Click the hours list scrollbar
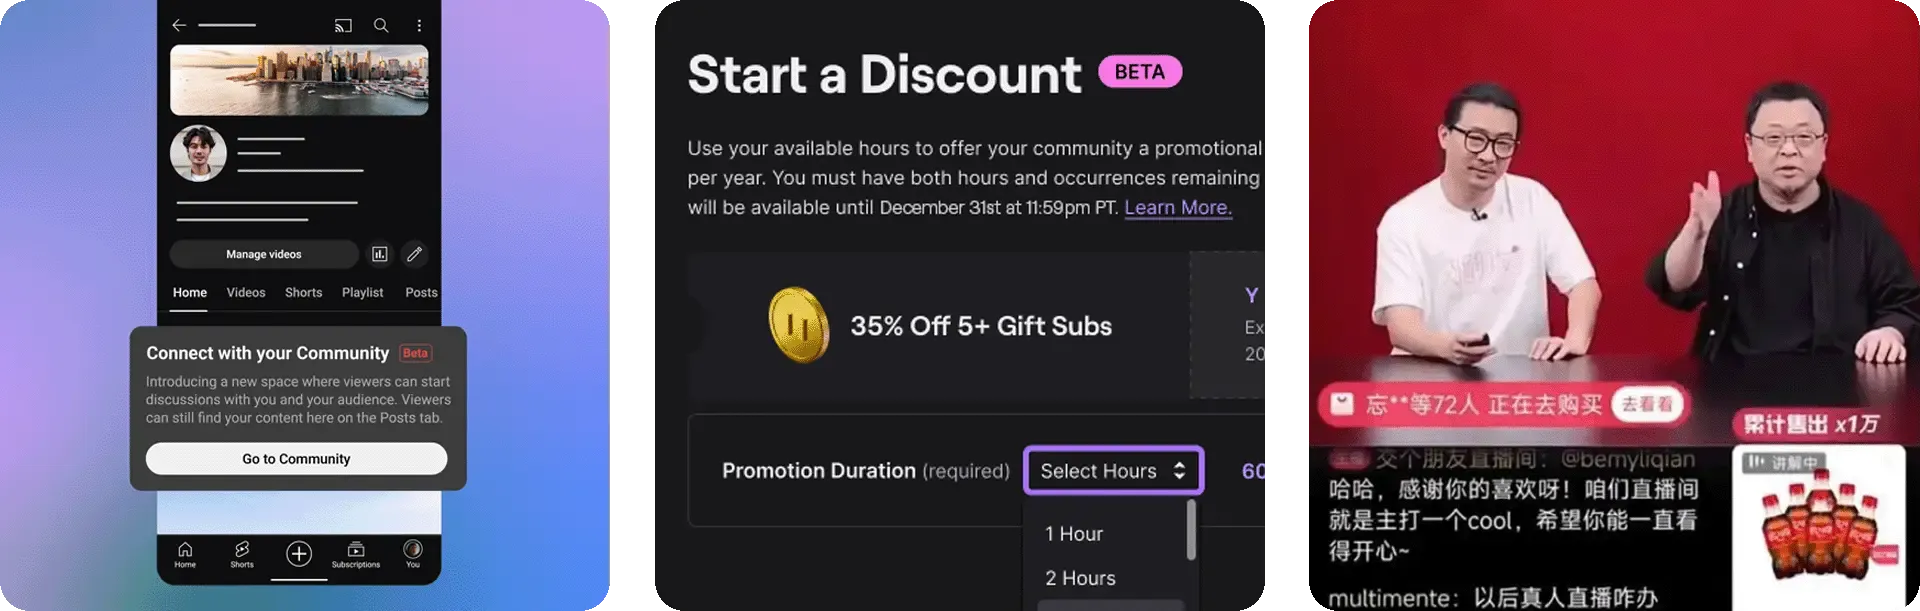 pyautogui.click(x=1191, y=530)
